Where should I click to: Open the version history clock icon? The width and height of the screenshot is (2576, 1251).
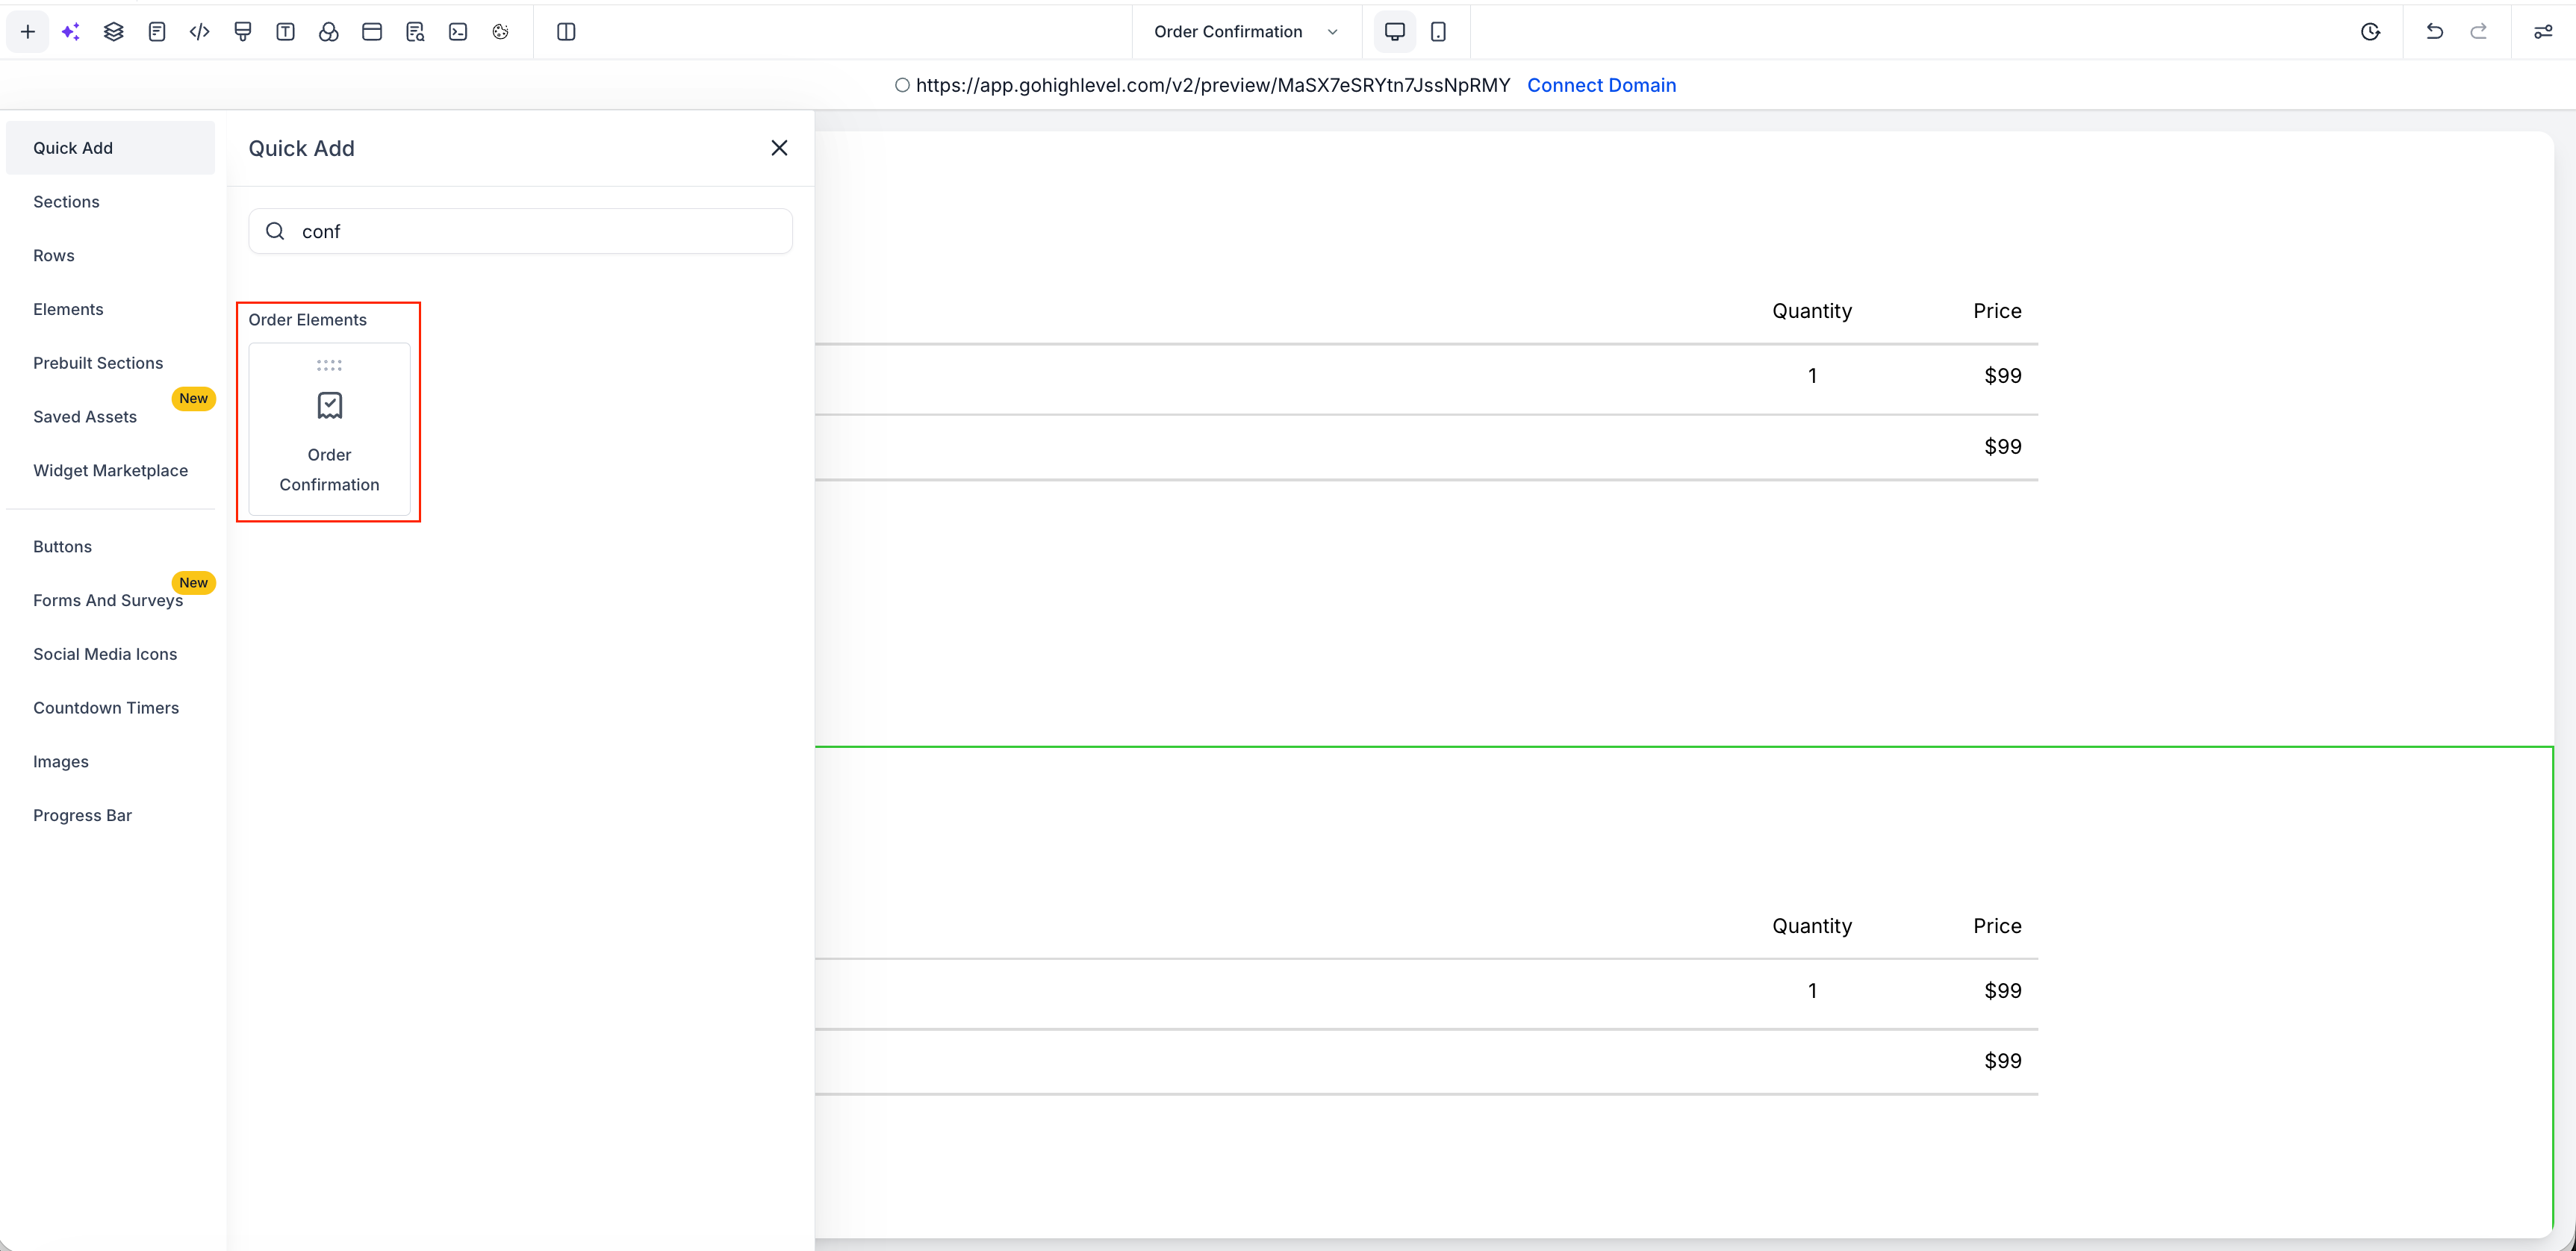click(2370, 32)
